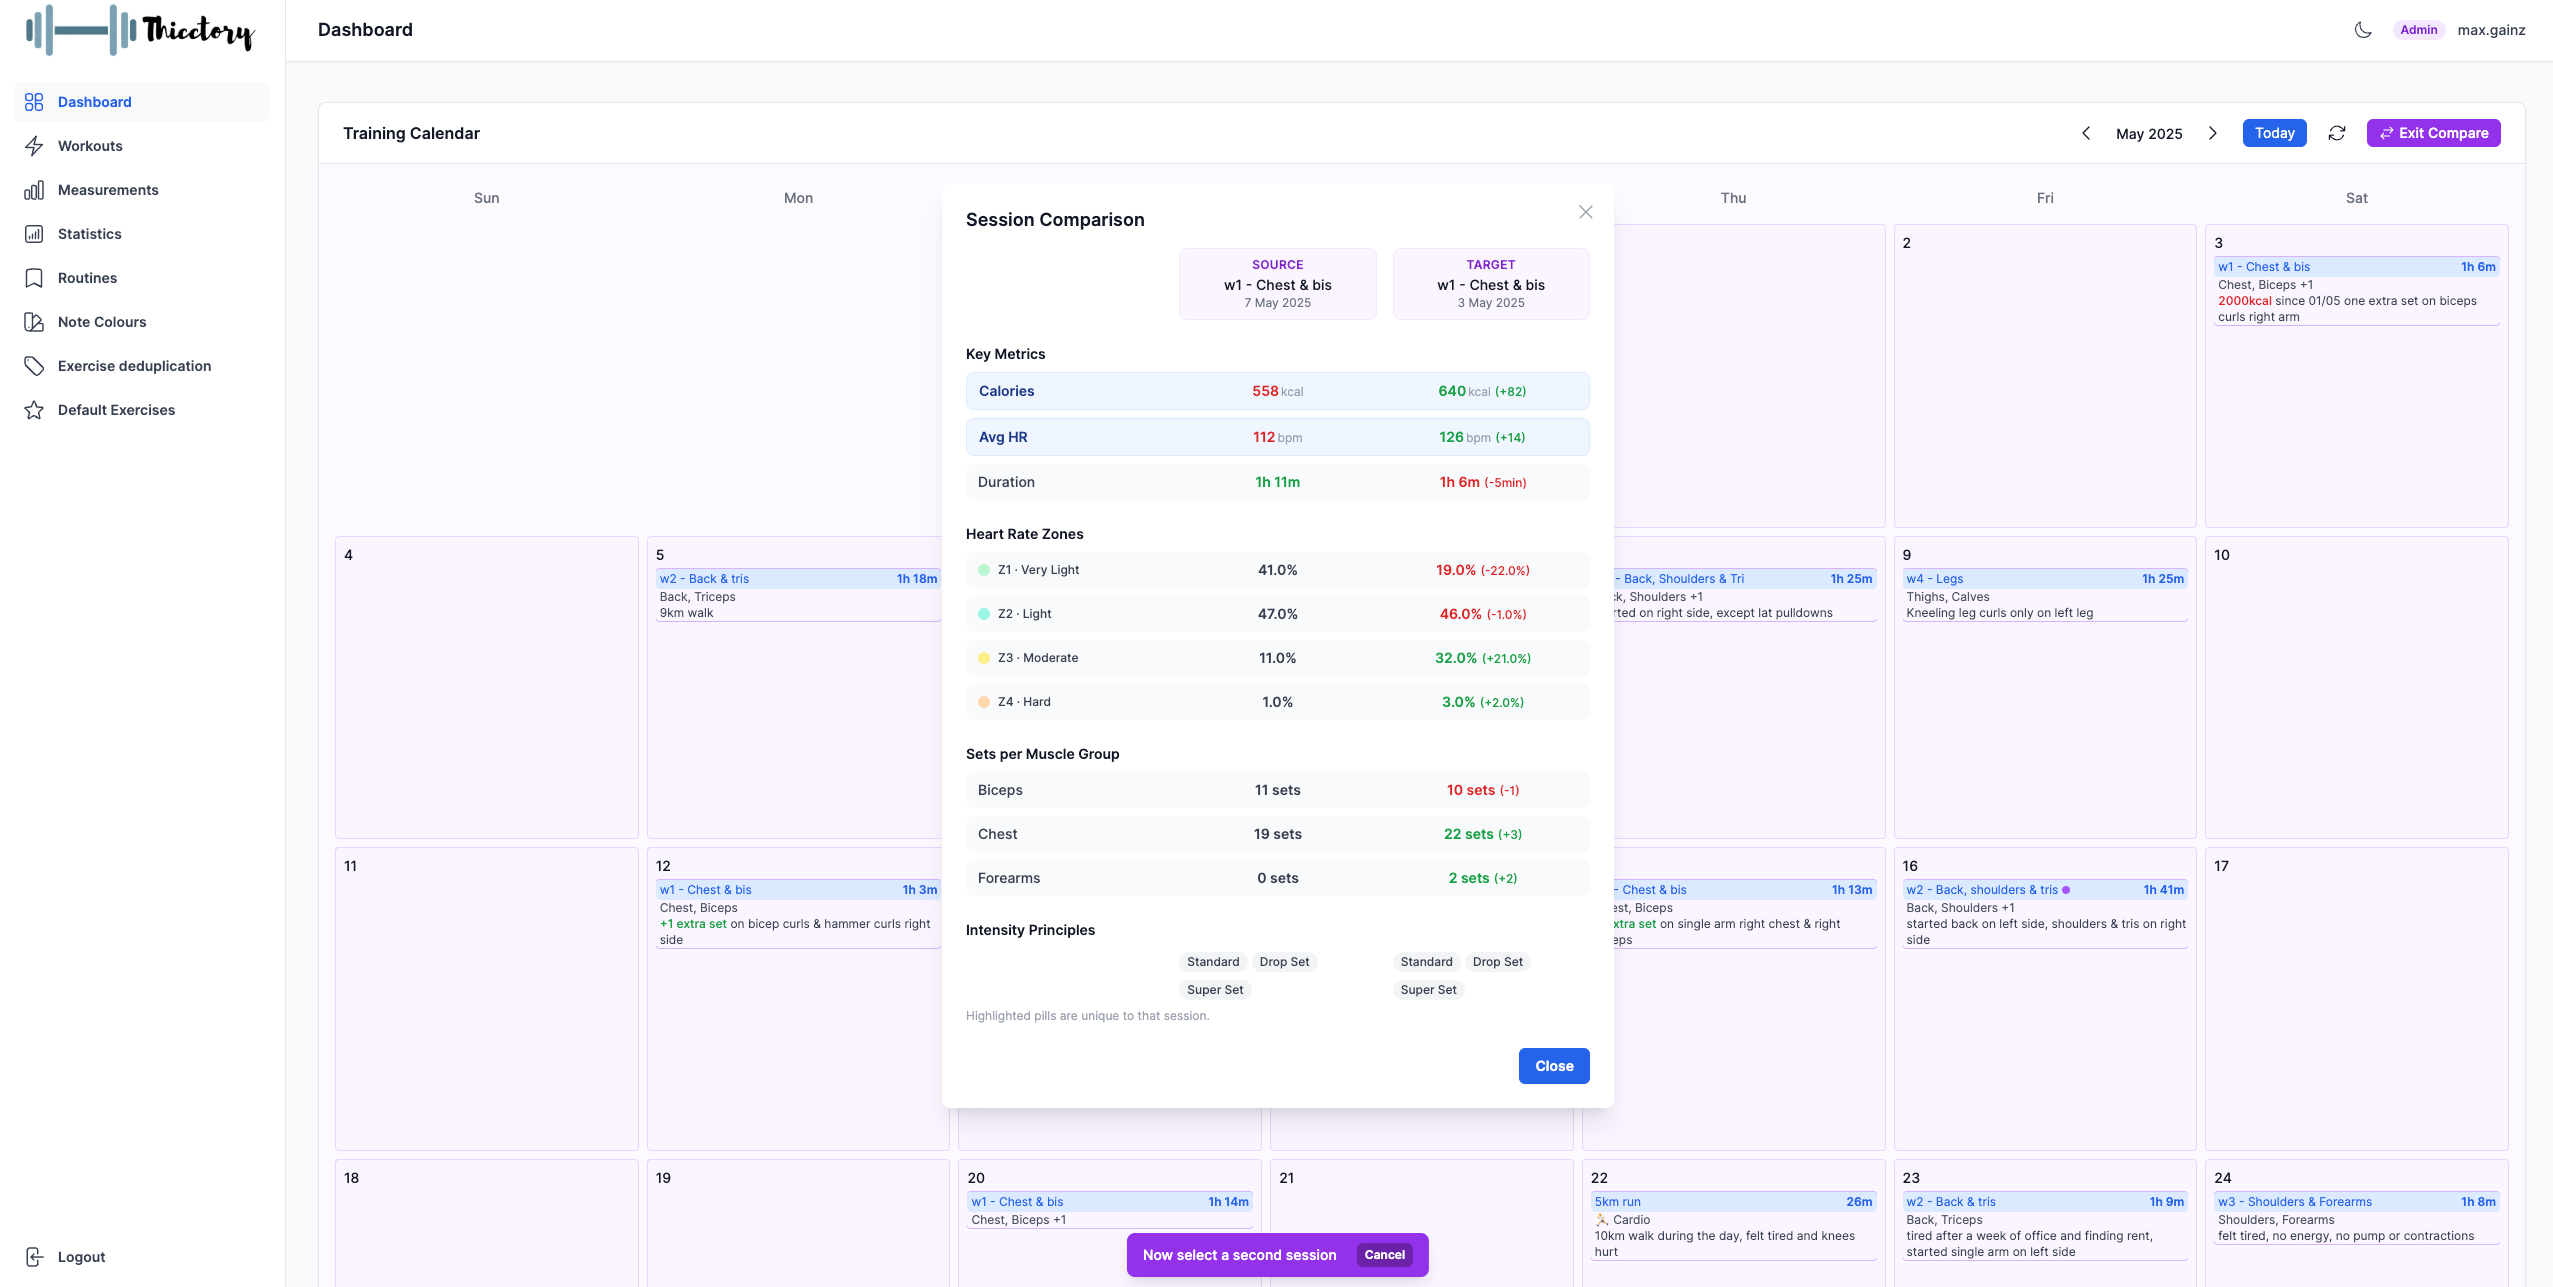The height and width of the screenshot is (1287, 2553).
Task: Go to next month chevron
Action: coord(2213,133)
